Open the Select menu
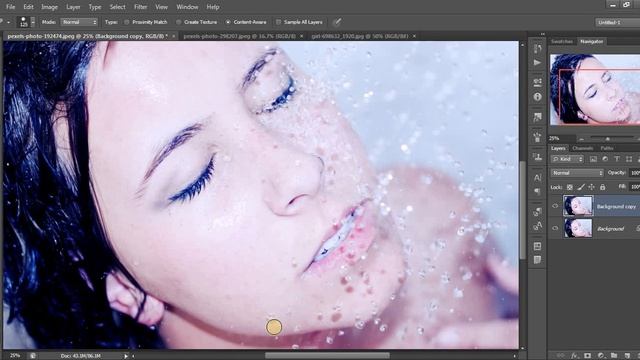The image size is (640, 360). (x=118, y=7)
